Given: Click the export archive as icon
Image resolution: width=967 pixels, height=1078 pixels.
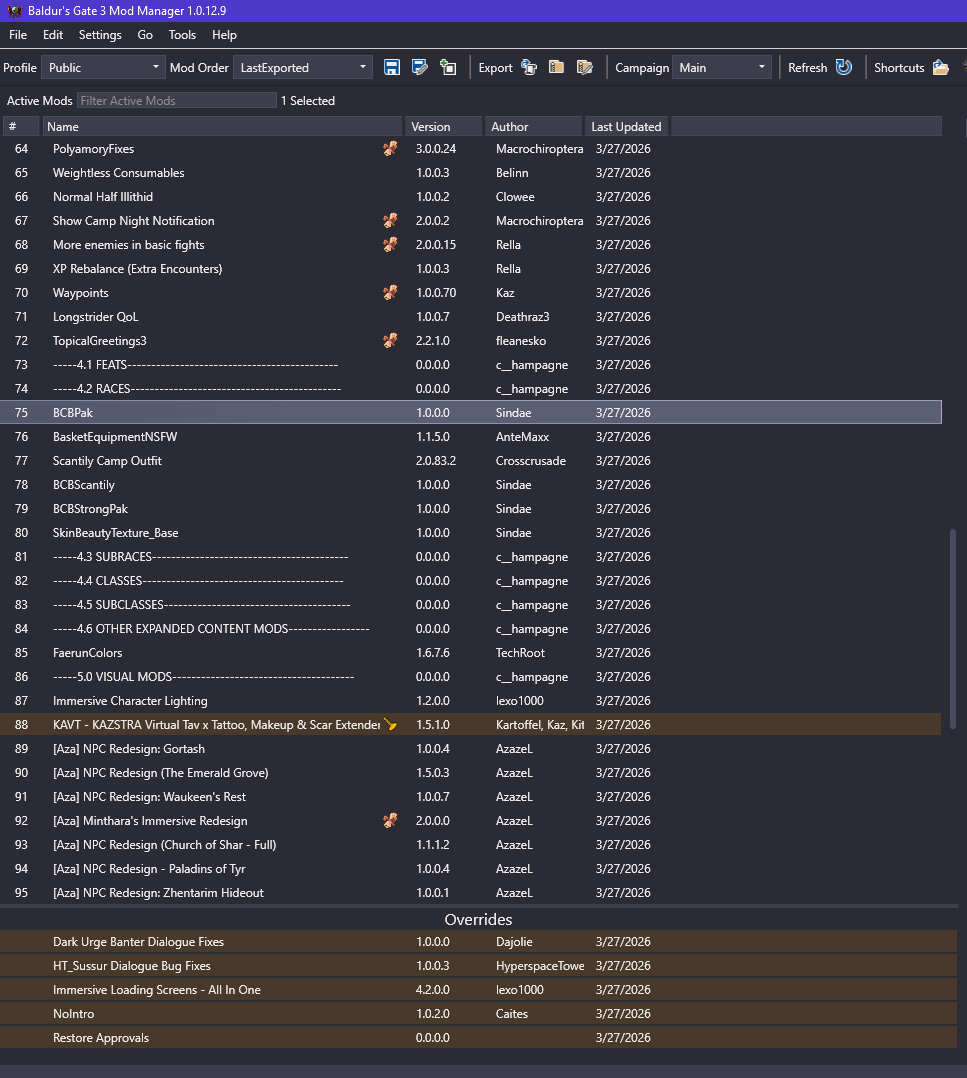Looking at the screenshot, I should click(585, 67).
